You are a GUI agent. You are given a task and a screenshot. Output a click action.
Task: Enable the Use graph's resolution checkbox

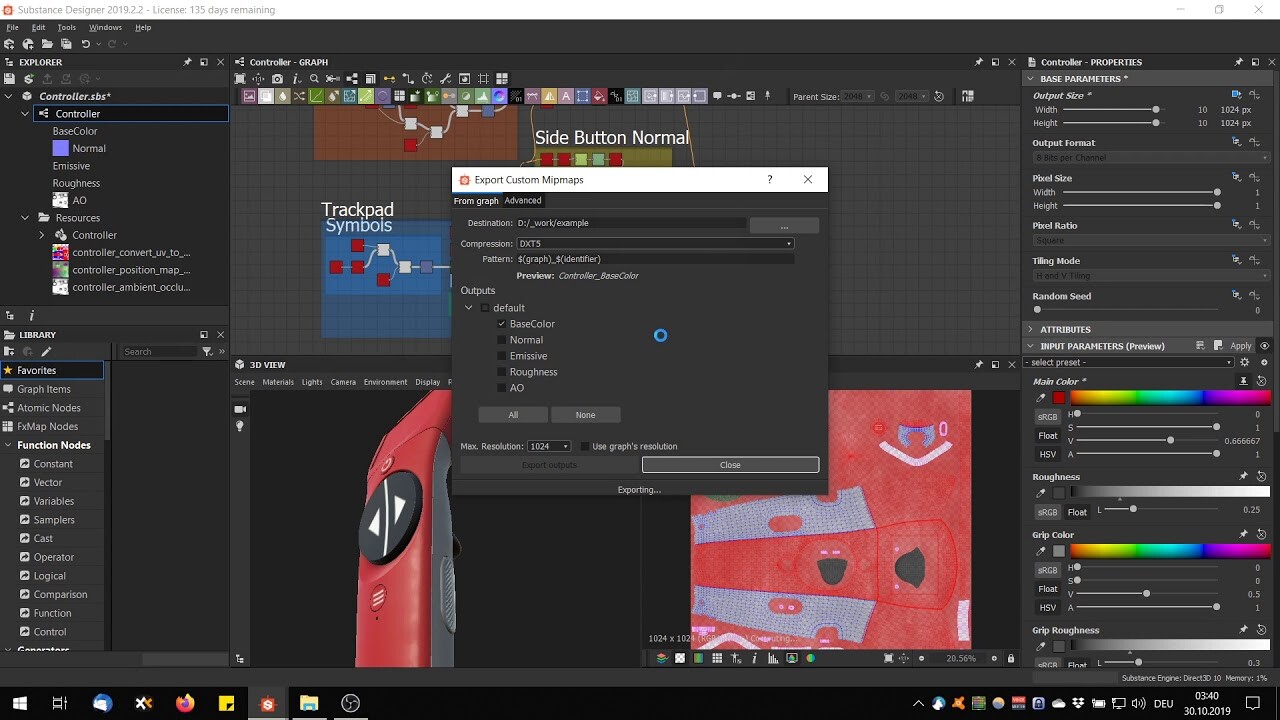pyautogui.click(x=583, y=446)
